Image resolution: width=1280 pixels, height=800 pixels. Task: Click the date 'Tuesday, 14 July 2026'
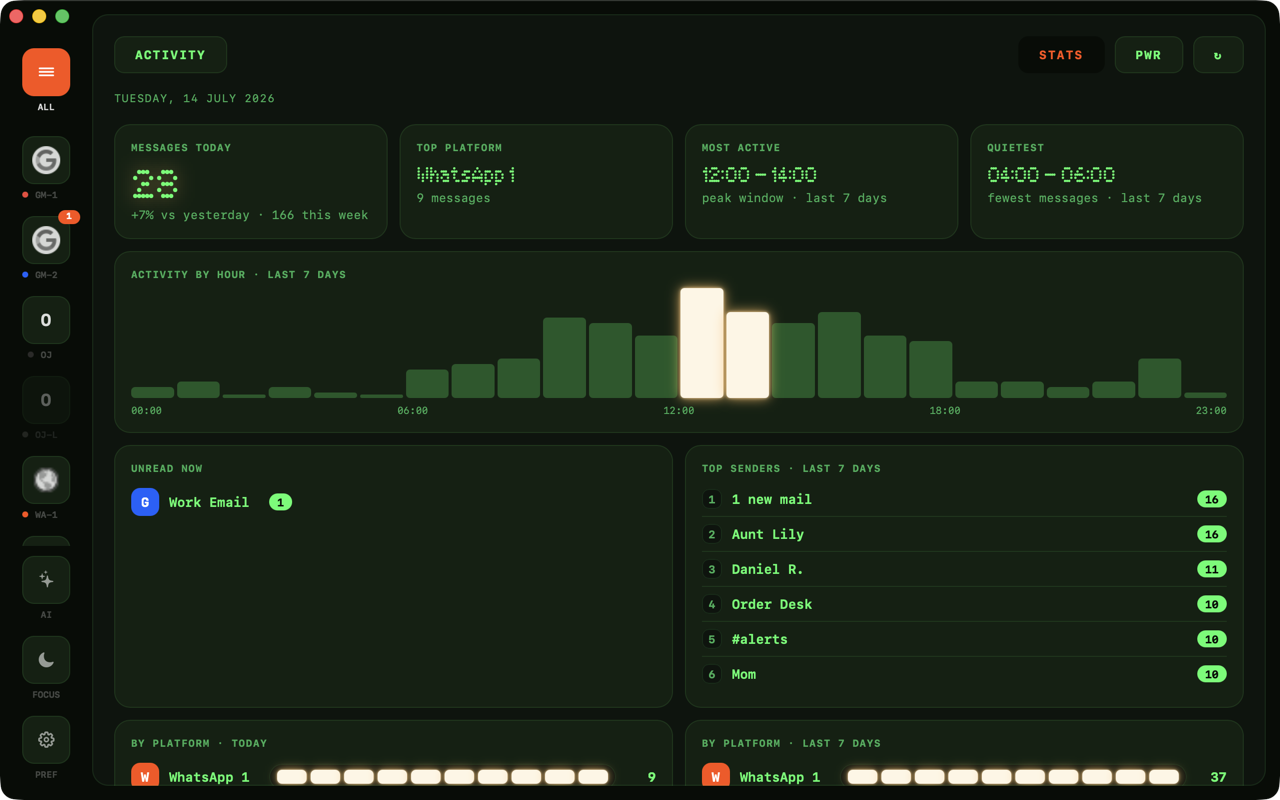click(x=195, y=98)
